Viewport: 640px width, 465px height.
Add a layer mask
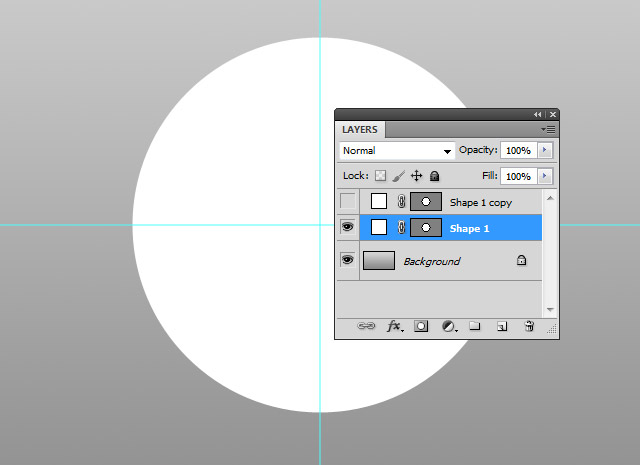point(421,326)
